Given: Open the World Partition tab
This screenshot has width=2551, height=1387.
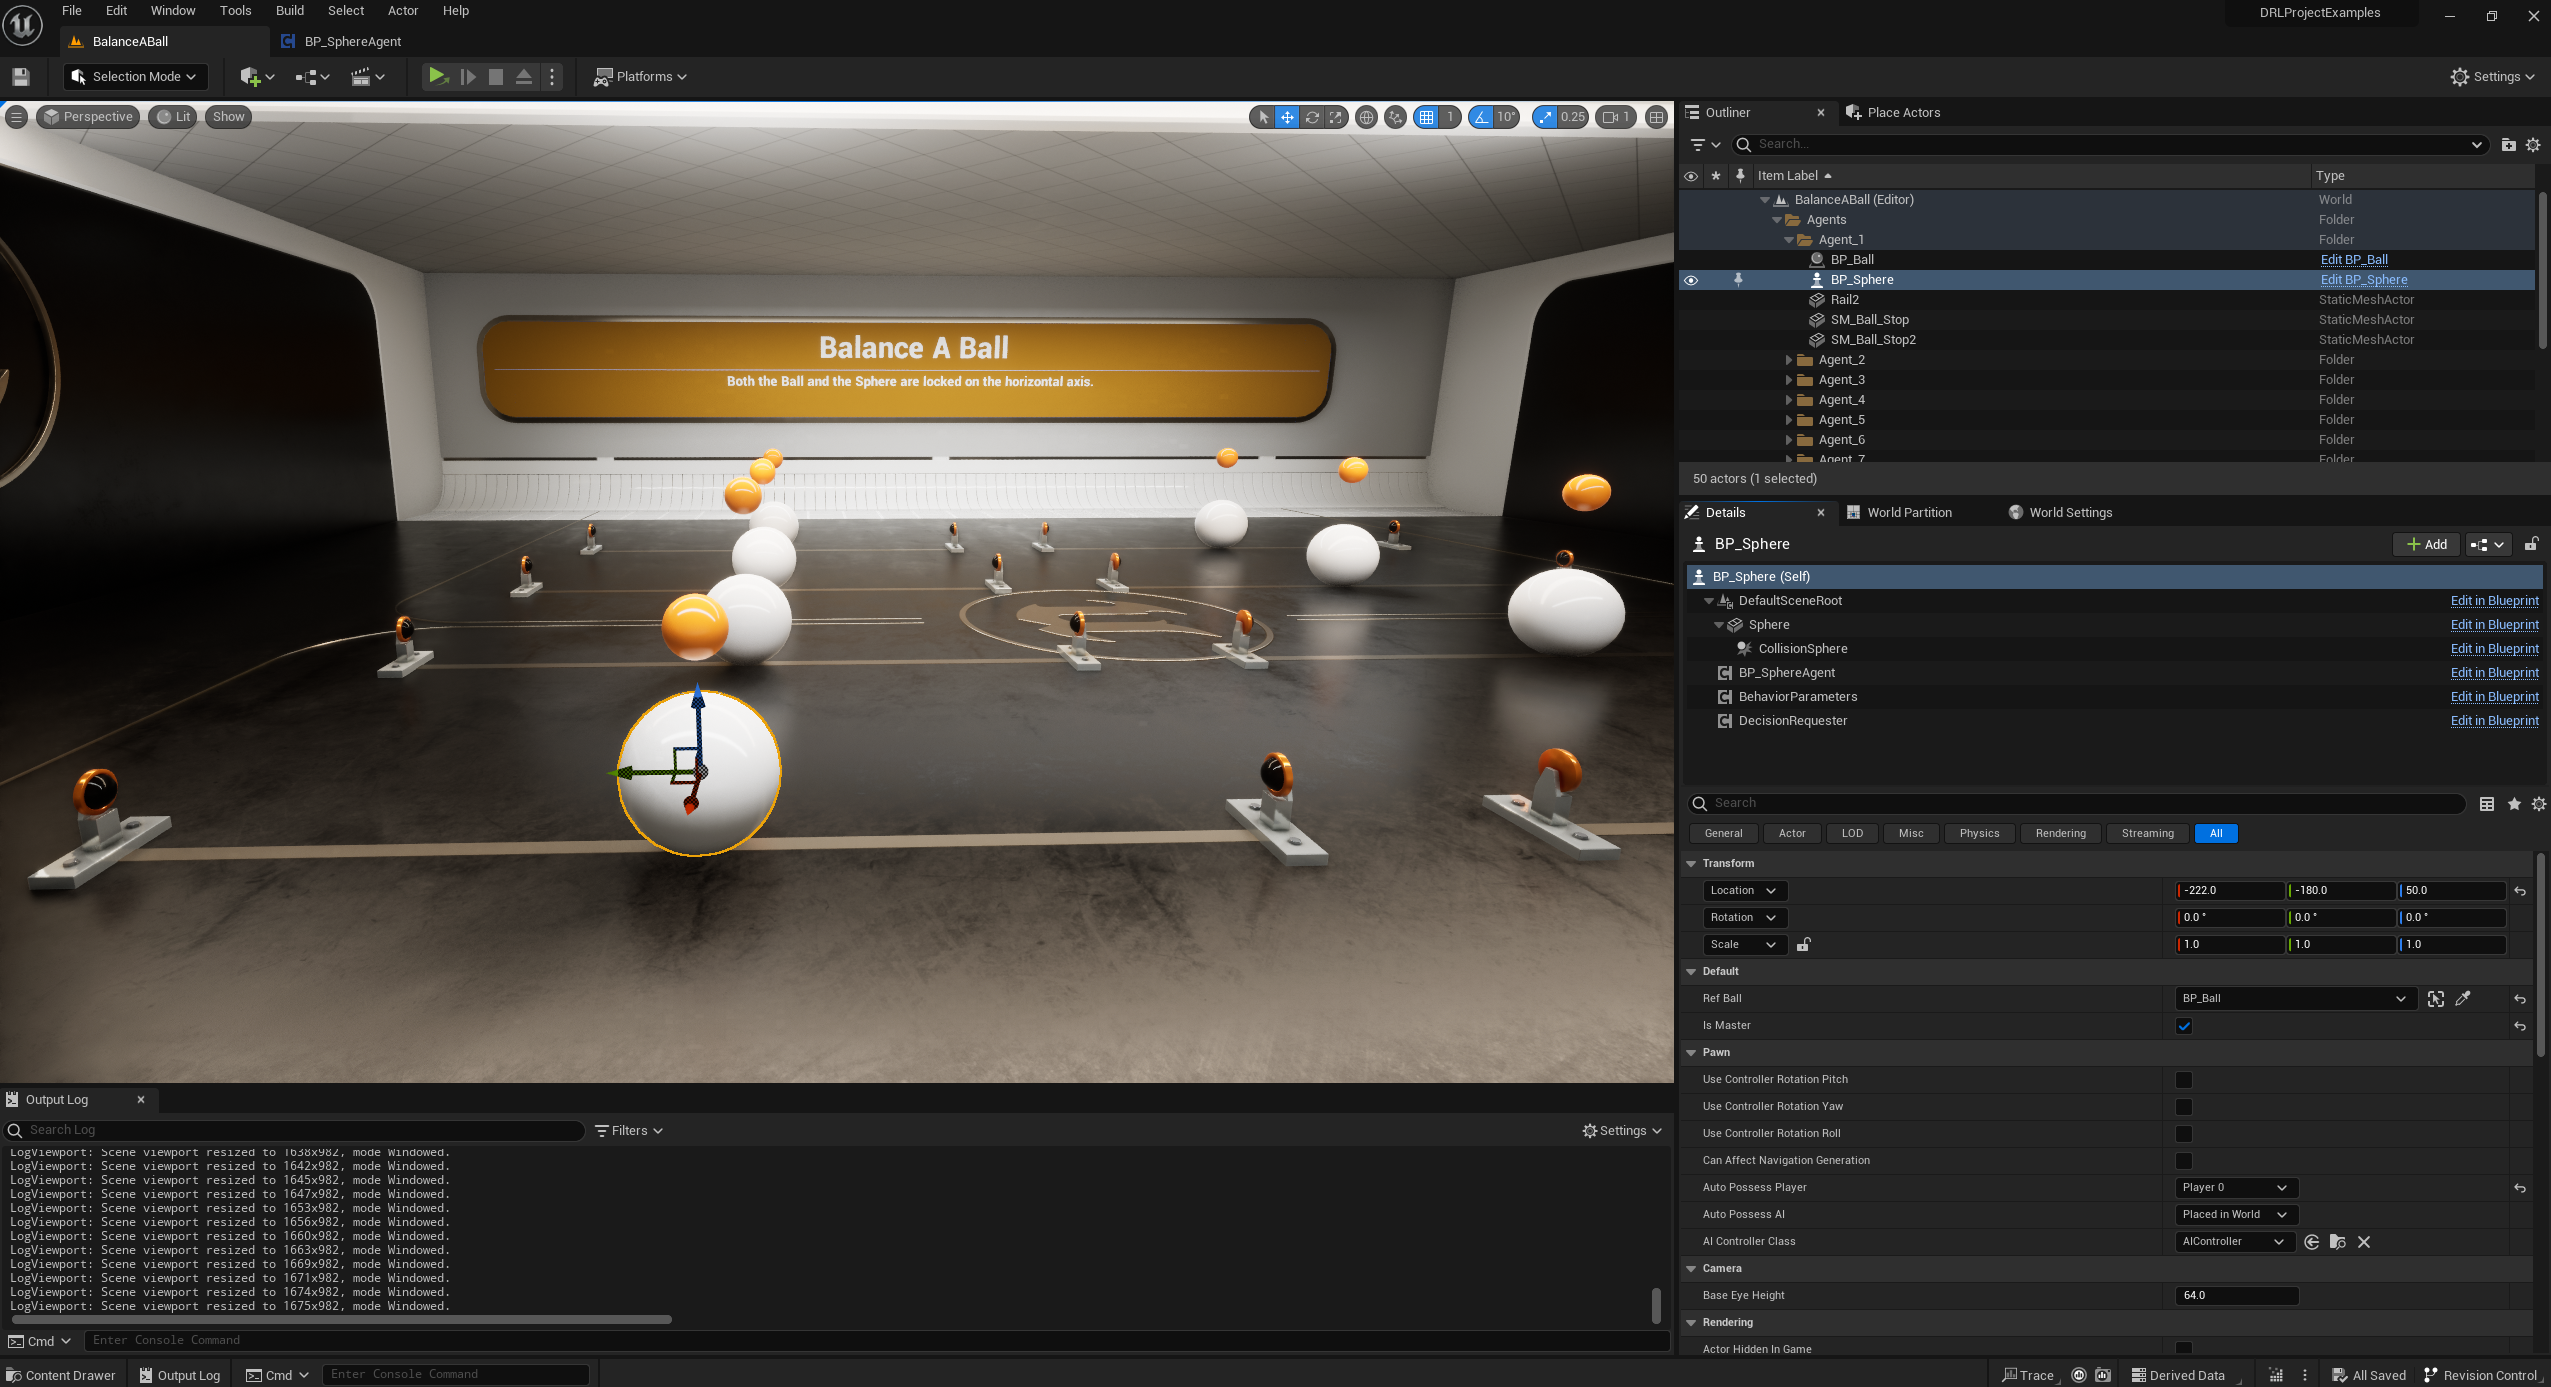Looking at the screenshot, I should pos(1899,513).
